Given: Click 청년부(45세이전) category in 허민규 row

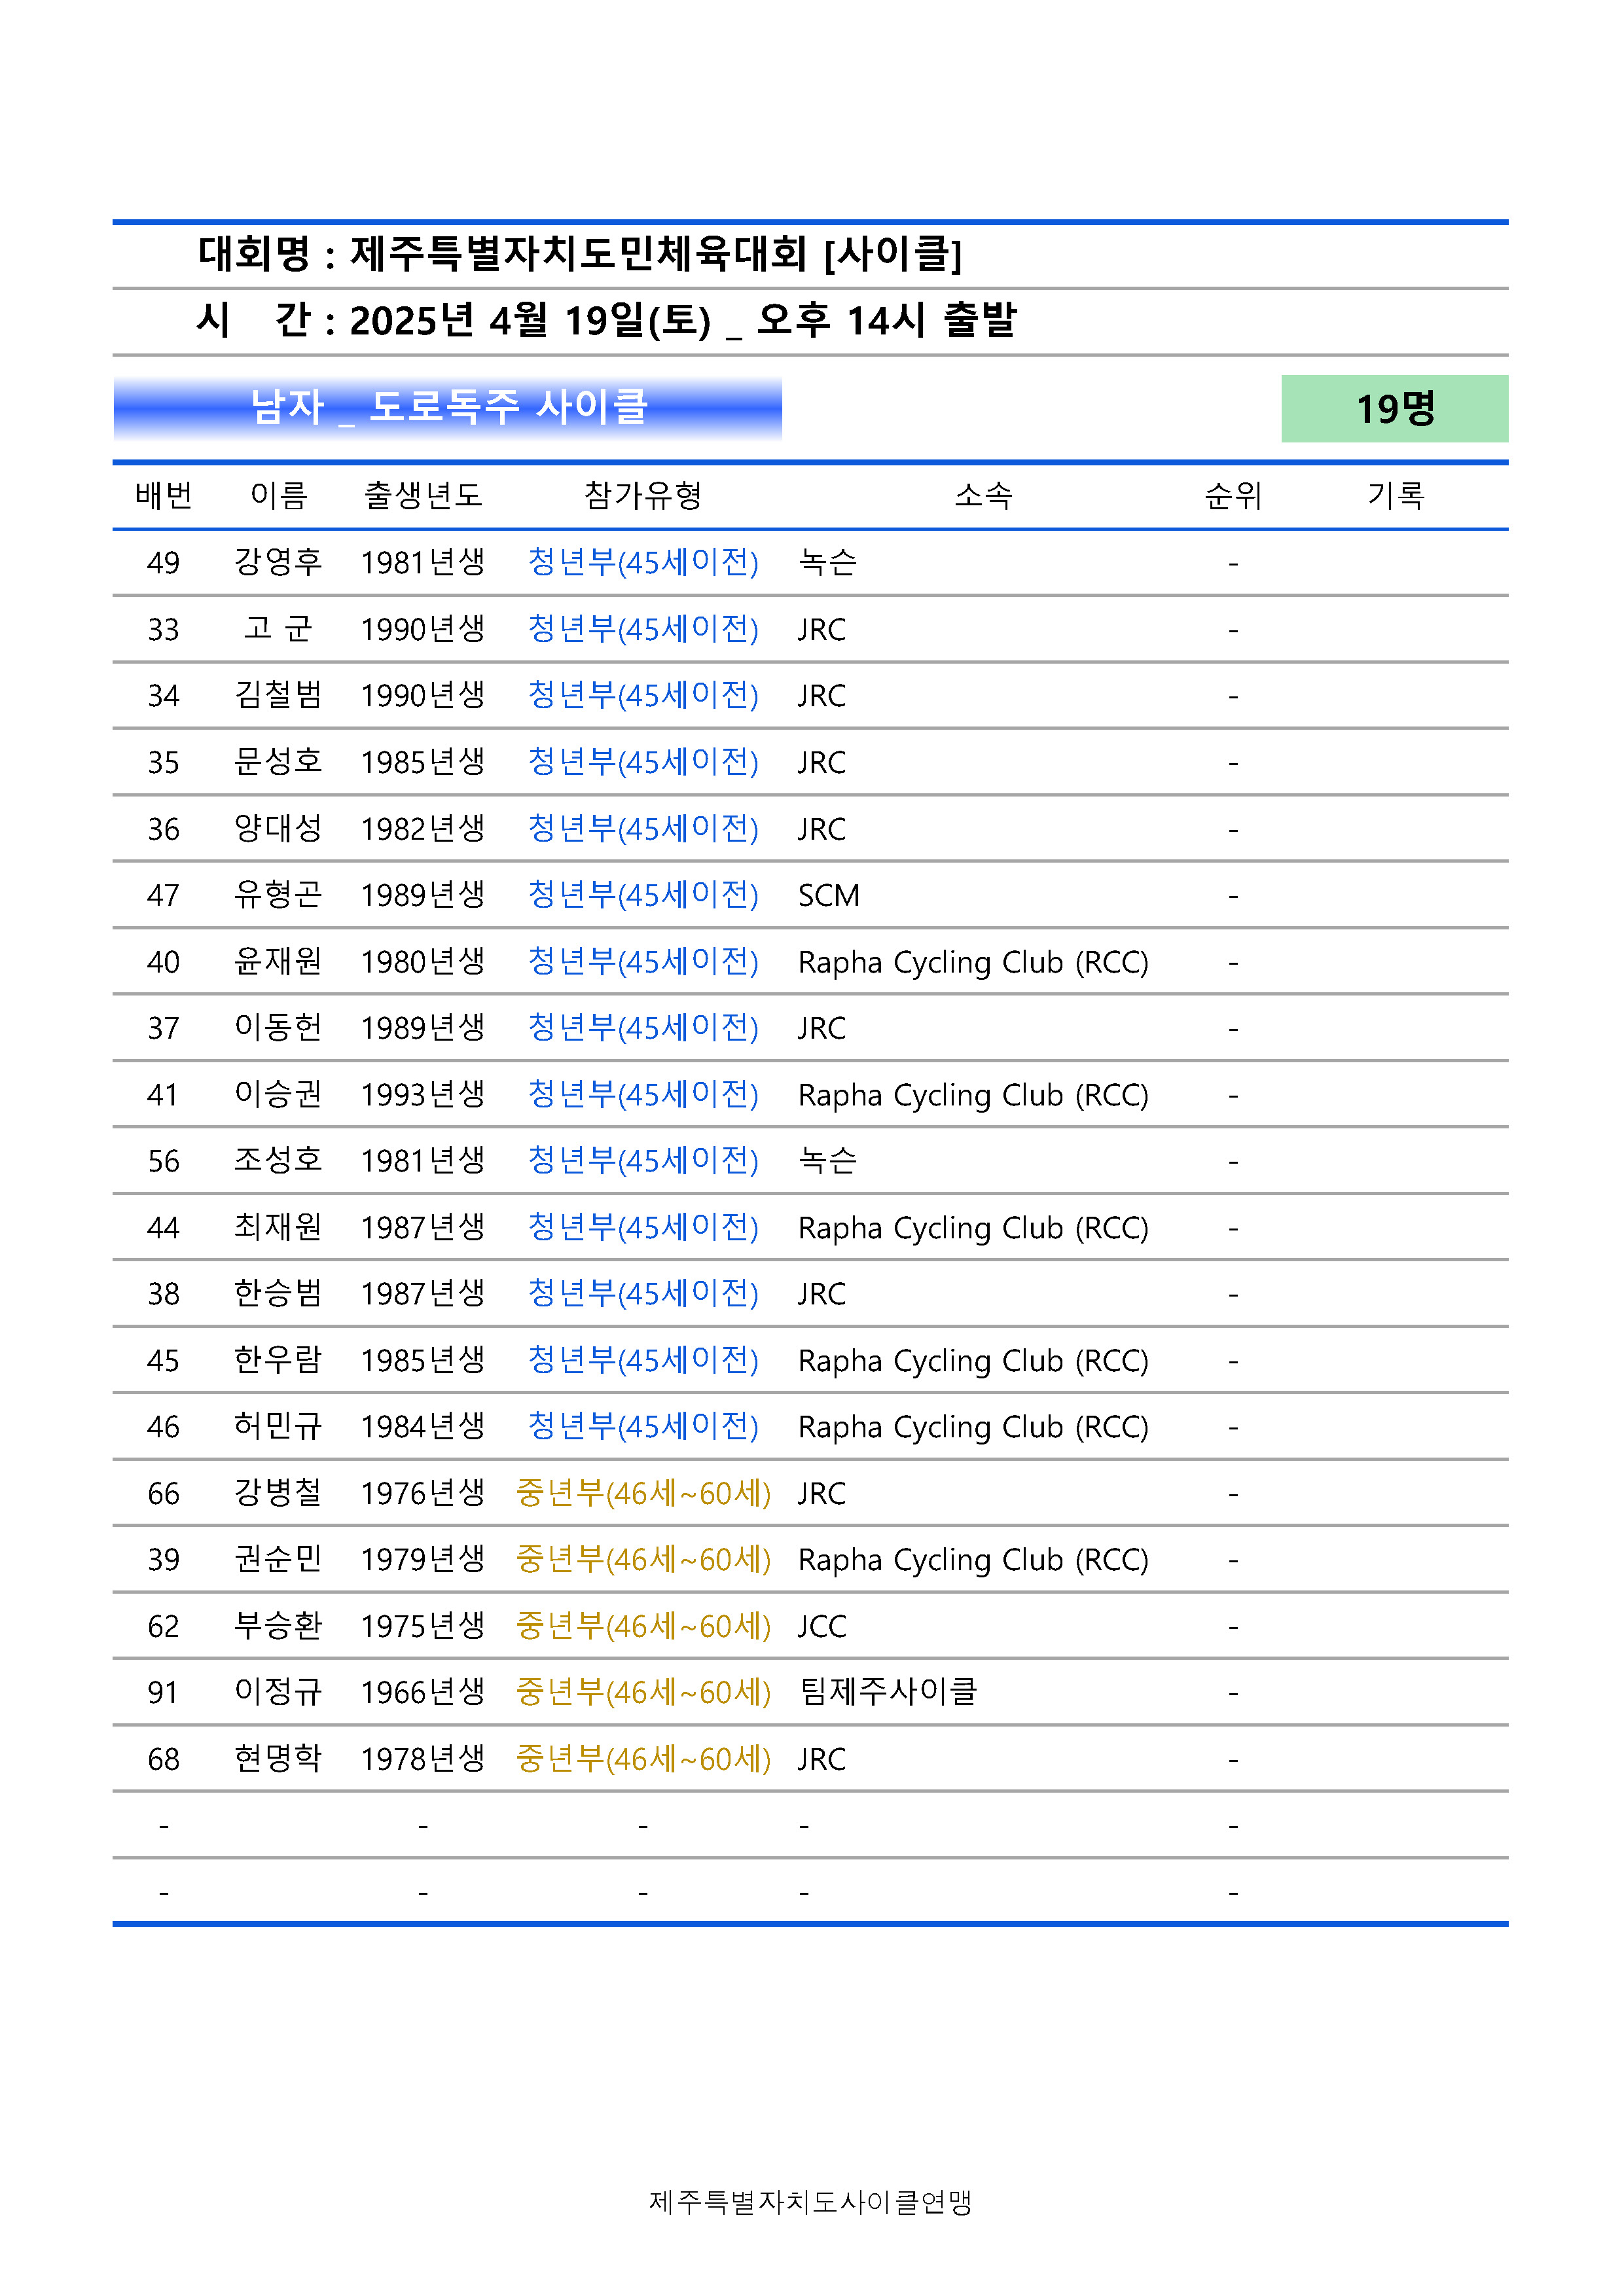Looking at the screenshot, I should [x=643, y=1427].
